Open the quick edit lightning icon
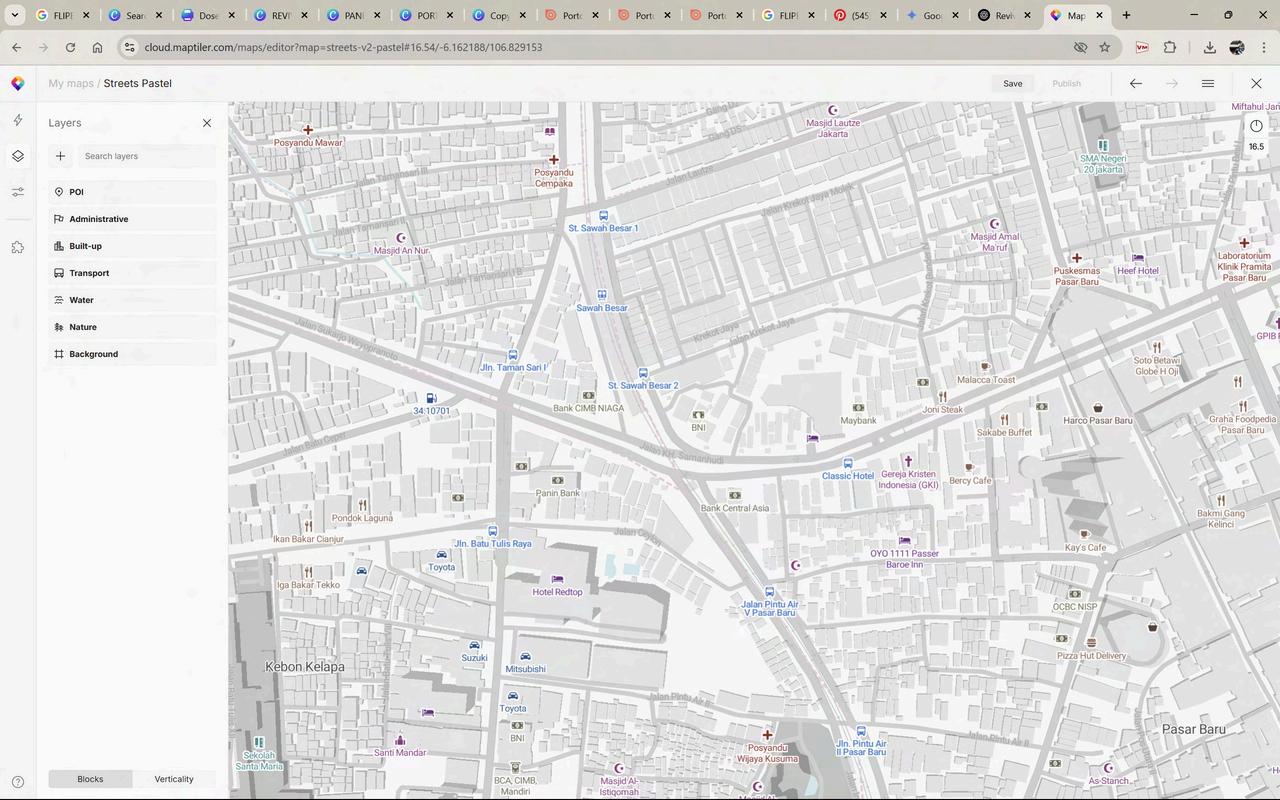 pos(18,121)
